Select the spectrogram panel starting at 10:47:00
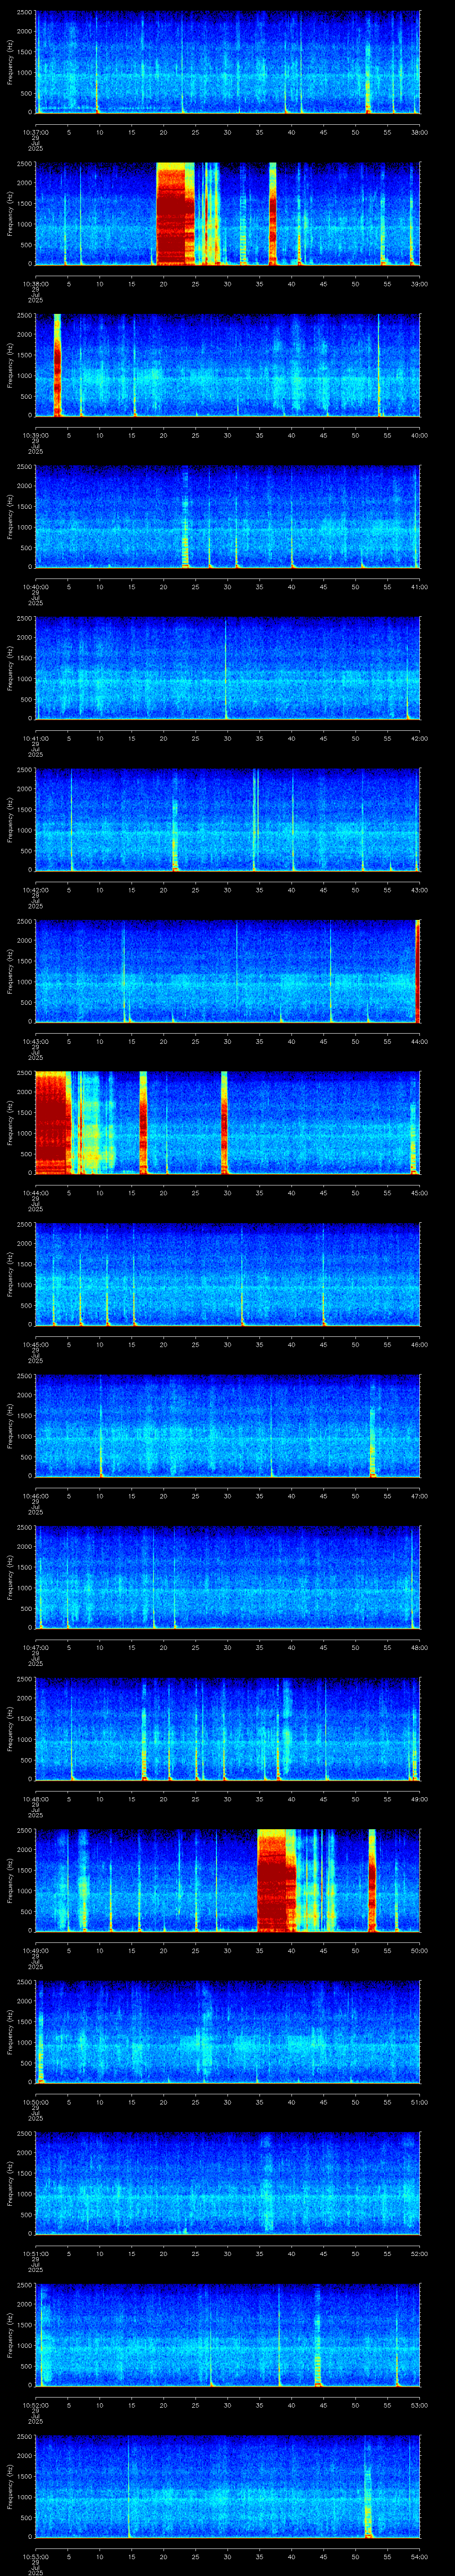The width and height of the screenshot is (455, 2576). click(227, 1577)
